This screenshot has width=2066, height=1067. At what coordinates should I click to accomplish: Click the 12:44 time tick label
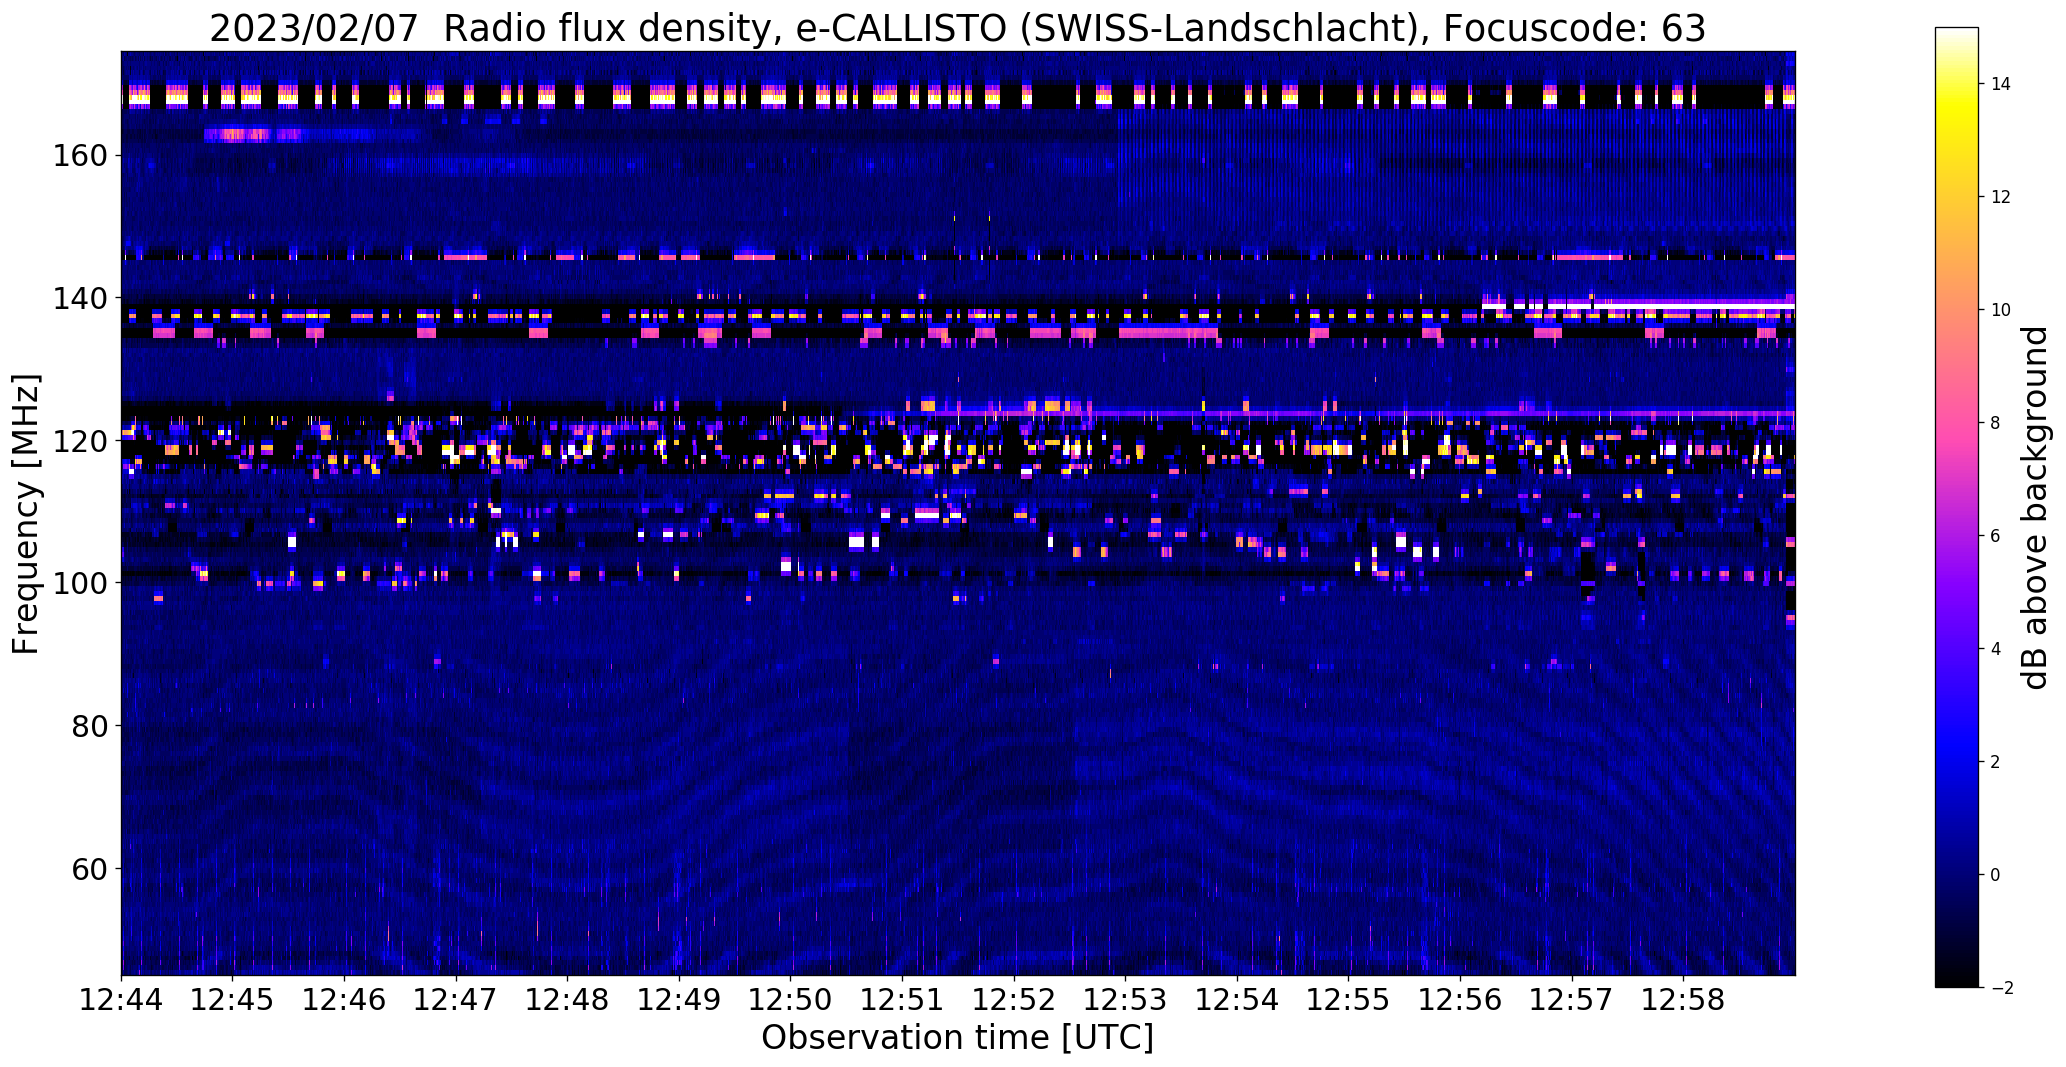click(x=122, y=1000)
